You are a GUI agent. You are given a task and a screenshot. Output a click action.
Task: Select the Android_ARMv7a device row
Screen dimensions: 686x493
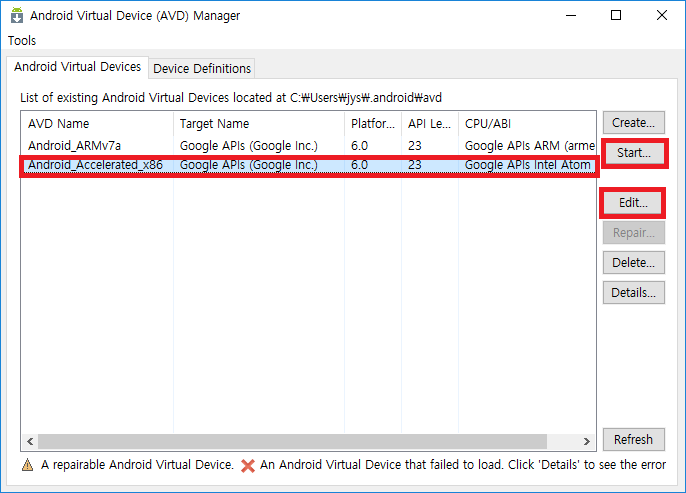coord(308,146)
